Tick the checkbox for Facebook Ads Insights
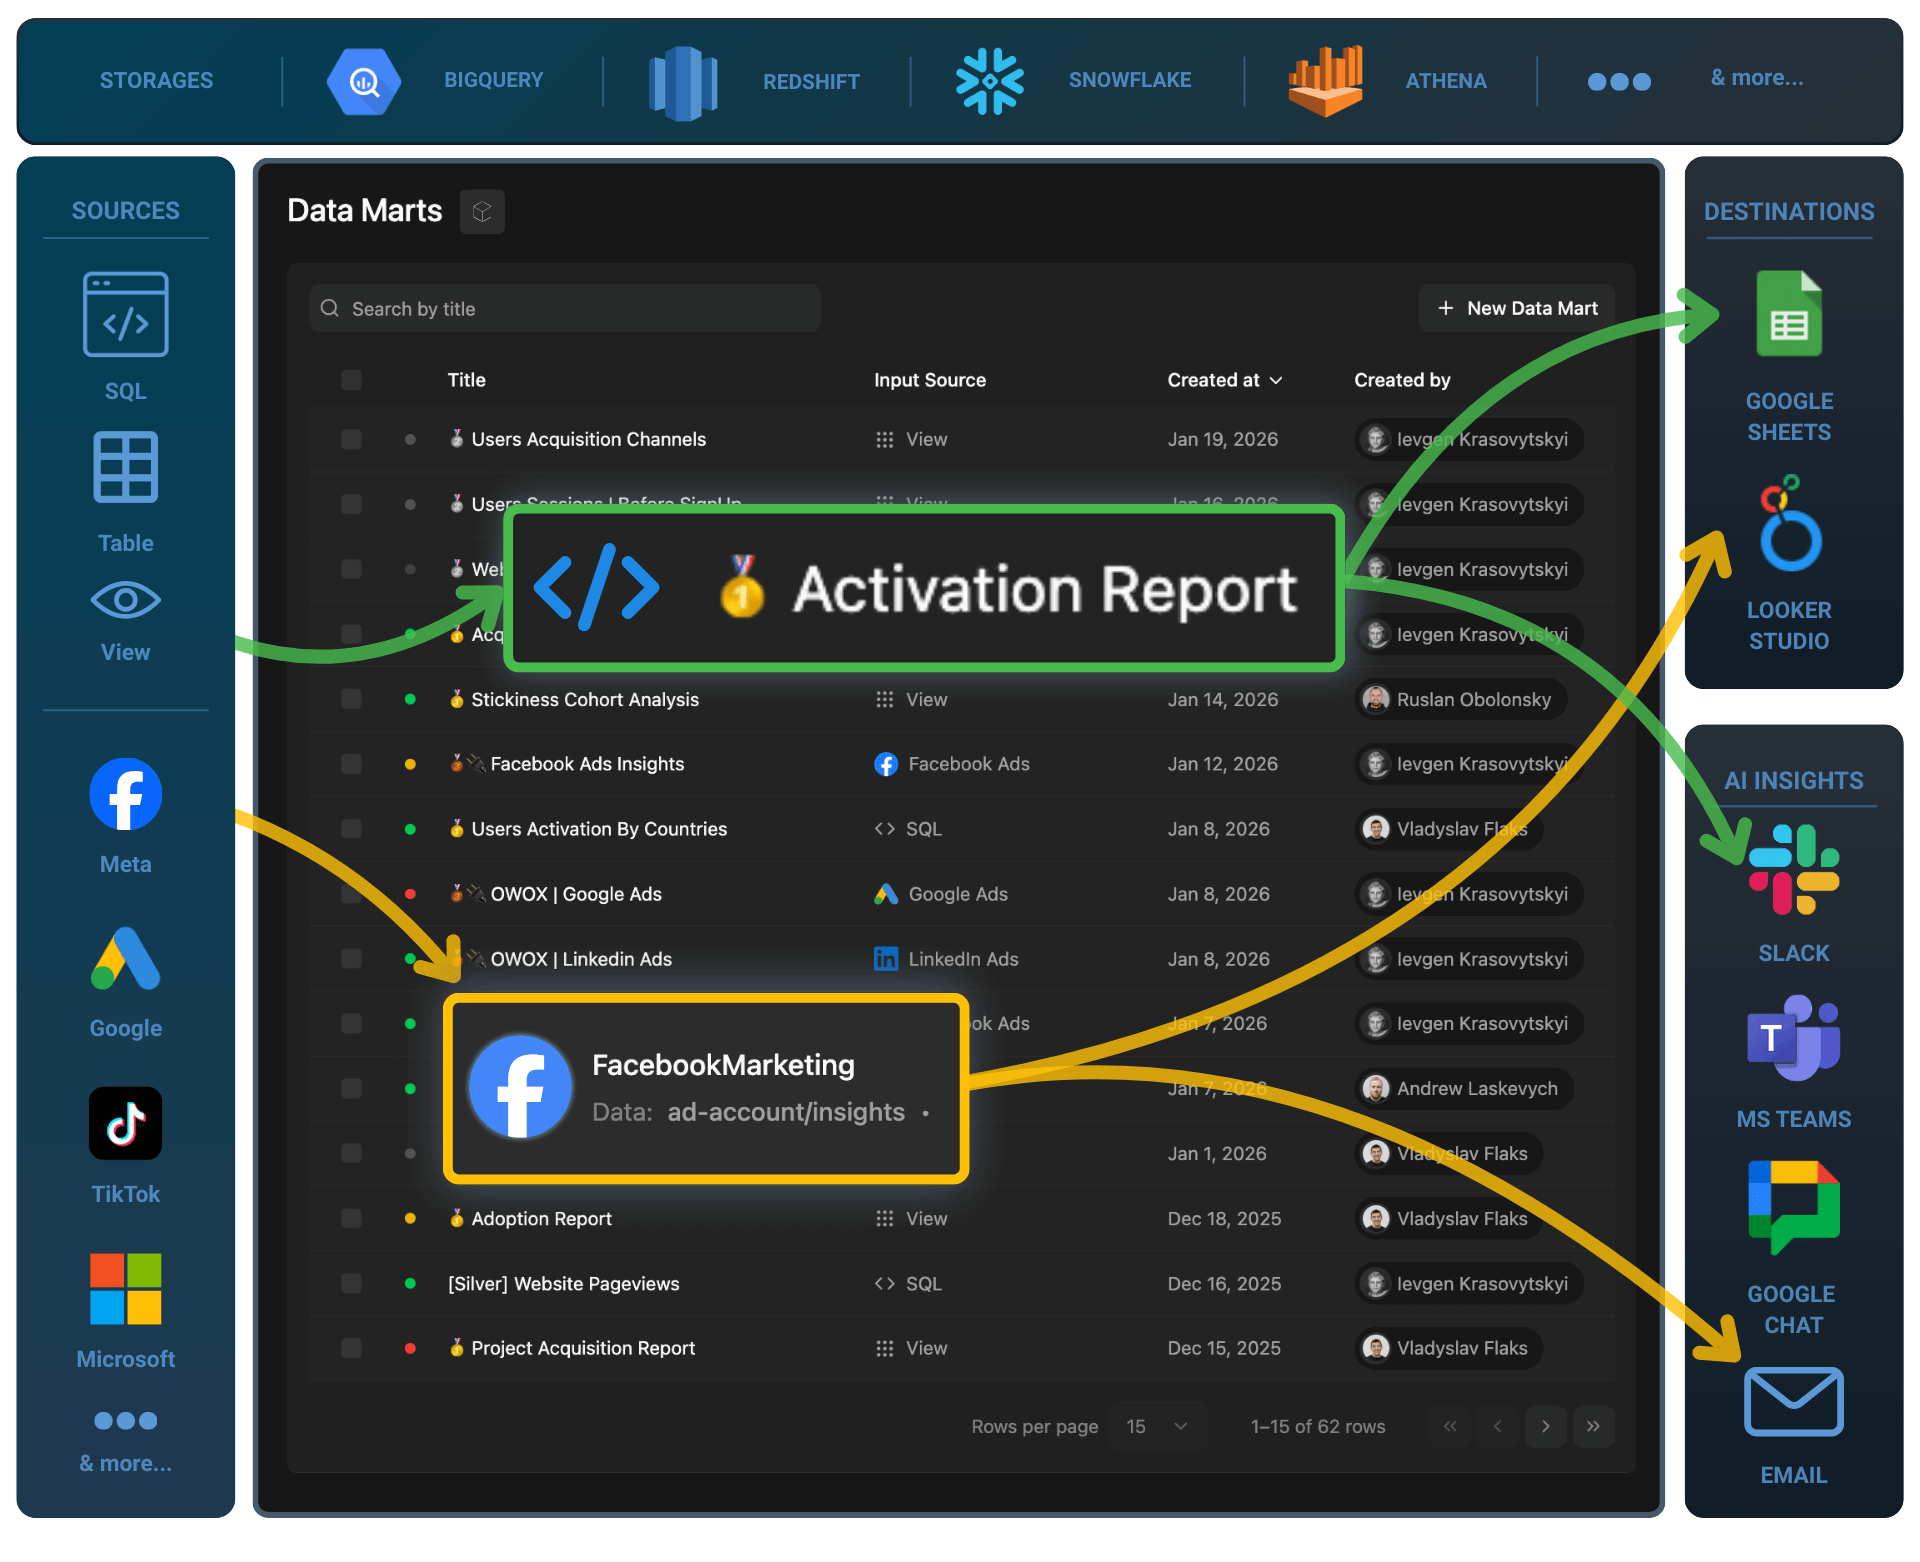Screen dimensions: 1920x1562 [351, 764]
